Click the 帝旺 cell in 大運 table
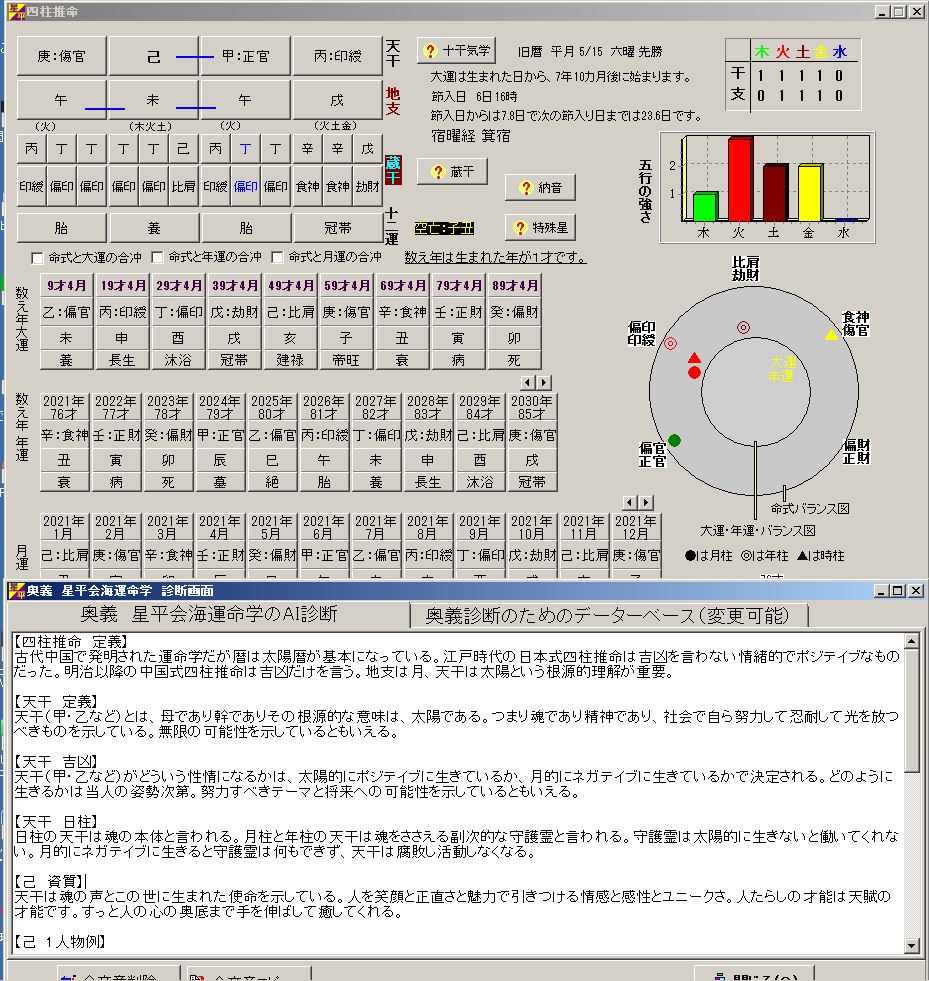This screenshot has width=929, height=981. click(347, 360)
